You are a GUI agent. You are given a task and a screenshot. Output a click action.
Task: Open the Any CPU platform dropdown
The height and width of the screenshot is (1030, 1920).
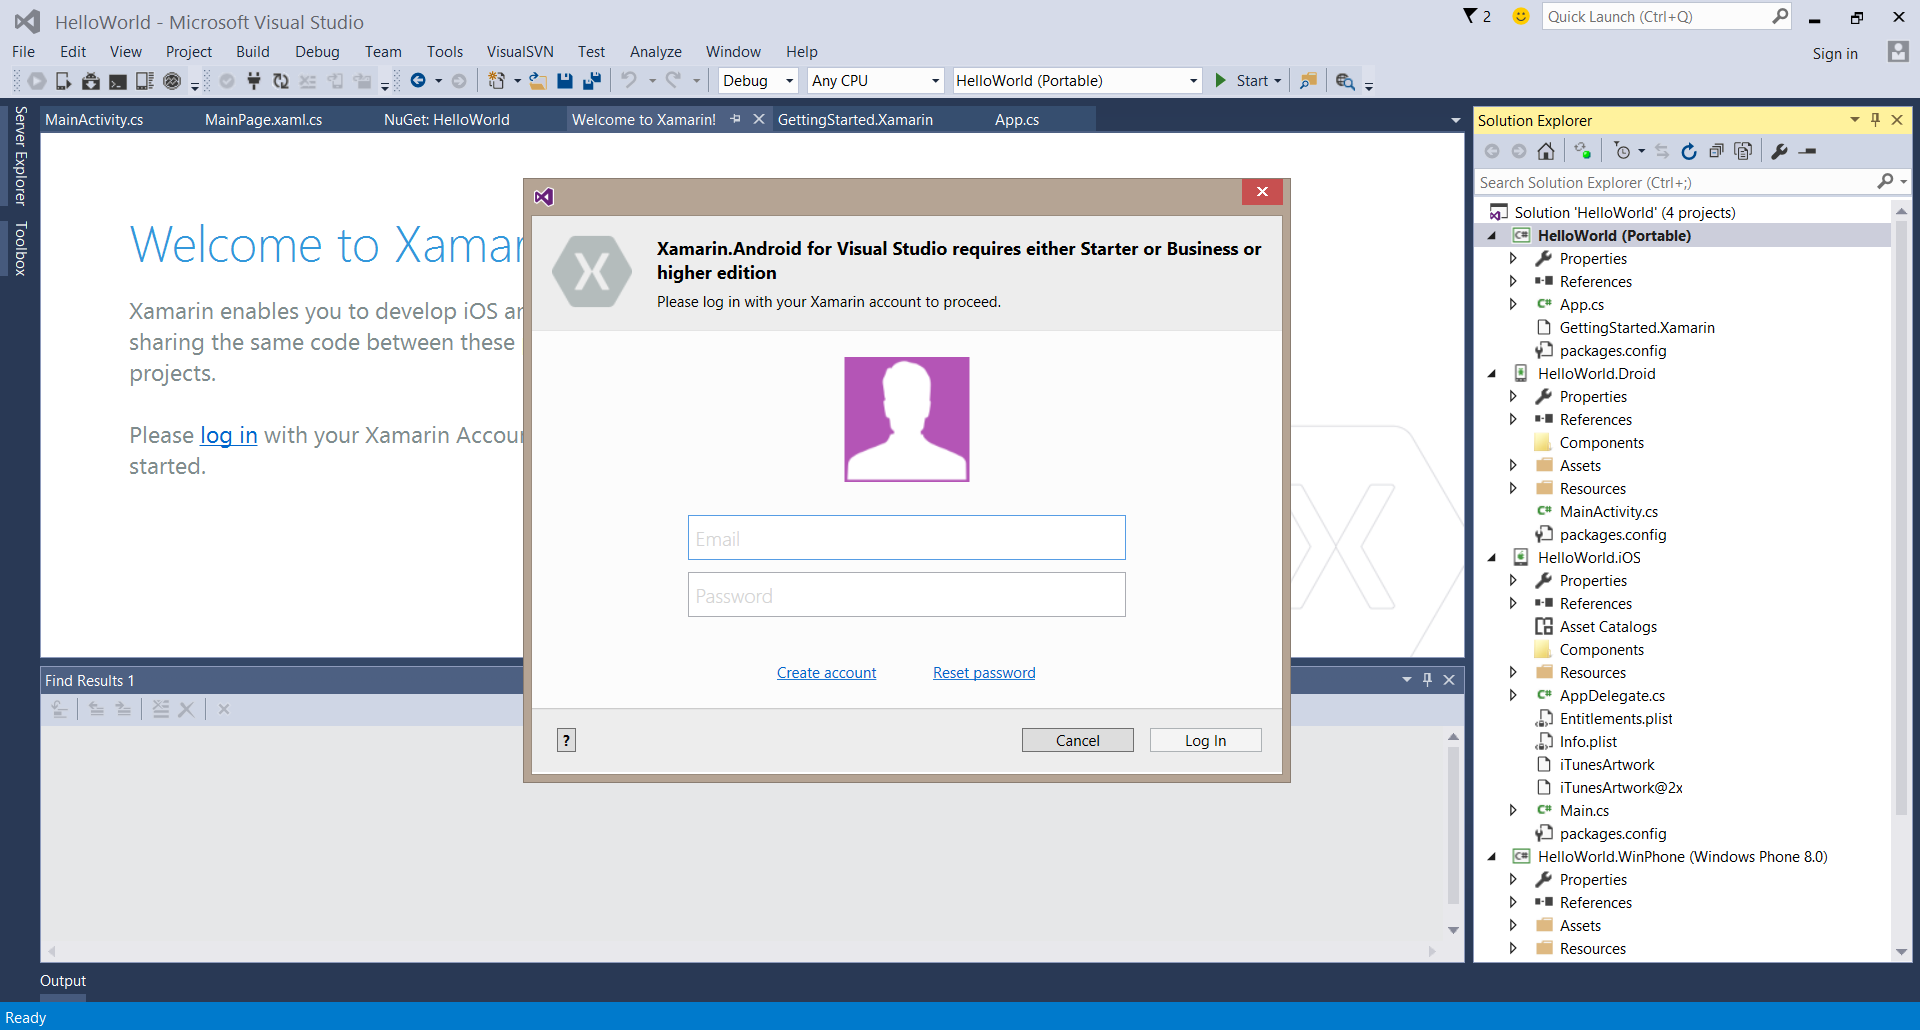coord(875,81)
